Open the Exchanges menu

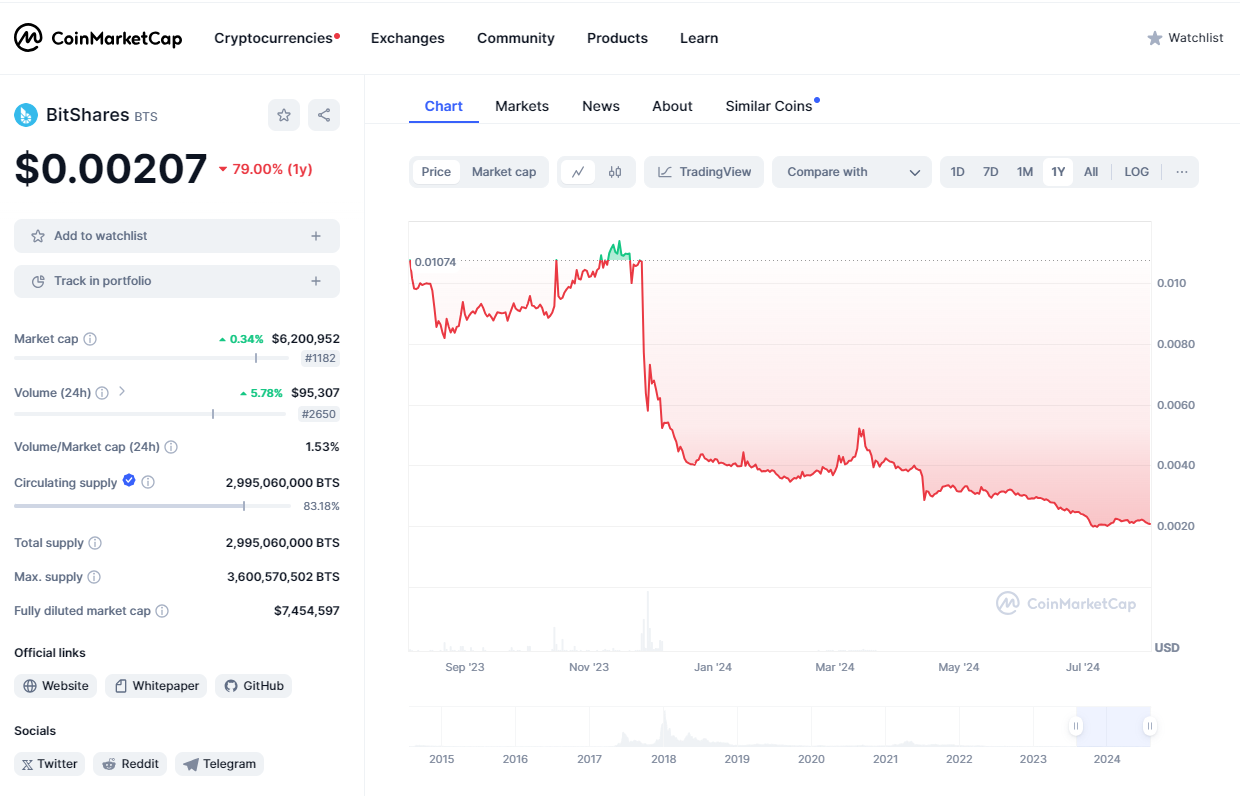[408, 38]
